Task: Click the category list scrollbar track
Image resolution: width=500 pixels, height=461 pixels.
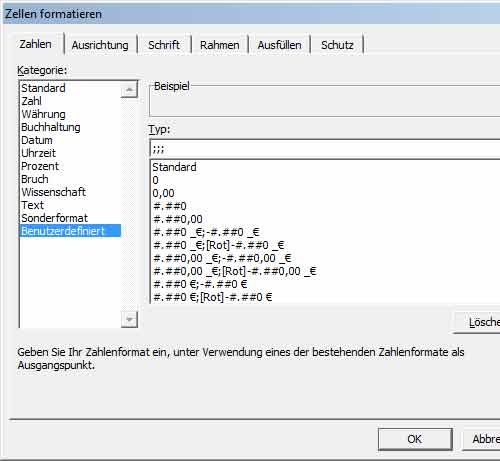Action: pyautogui.click(x=129, y=205)
